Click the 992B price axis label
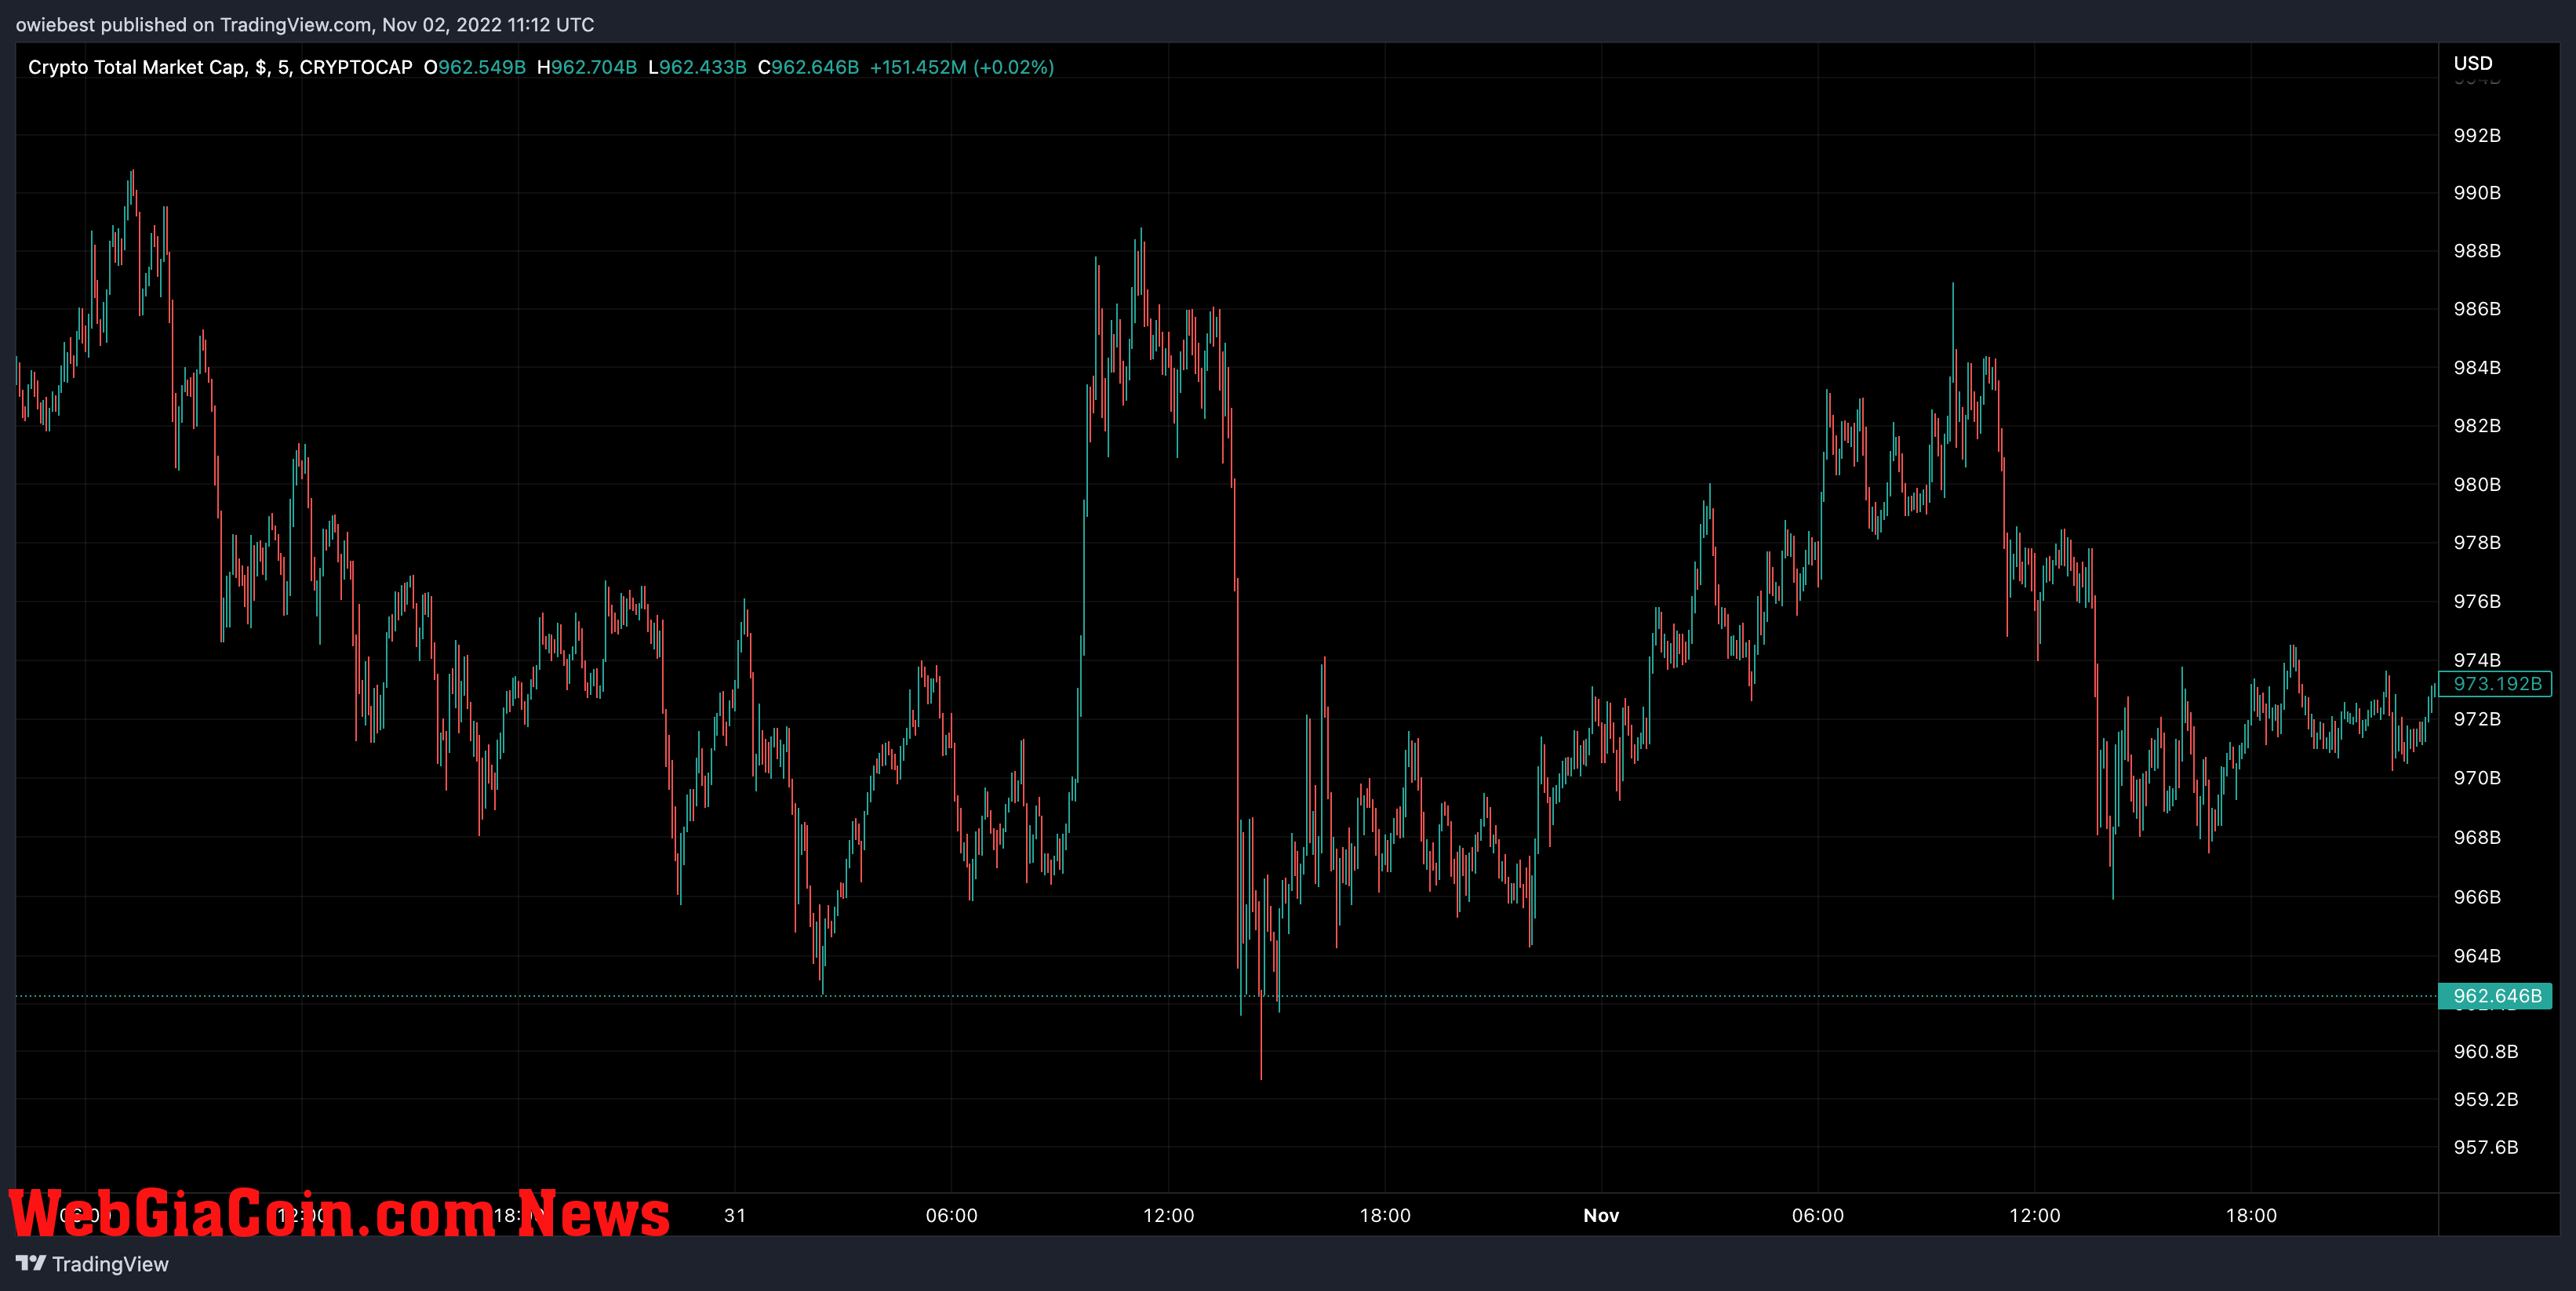The image size is (2576, 1291). point(2477,135)
